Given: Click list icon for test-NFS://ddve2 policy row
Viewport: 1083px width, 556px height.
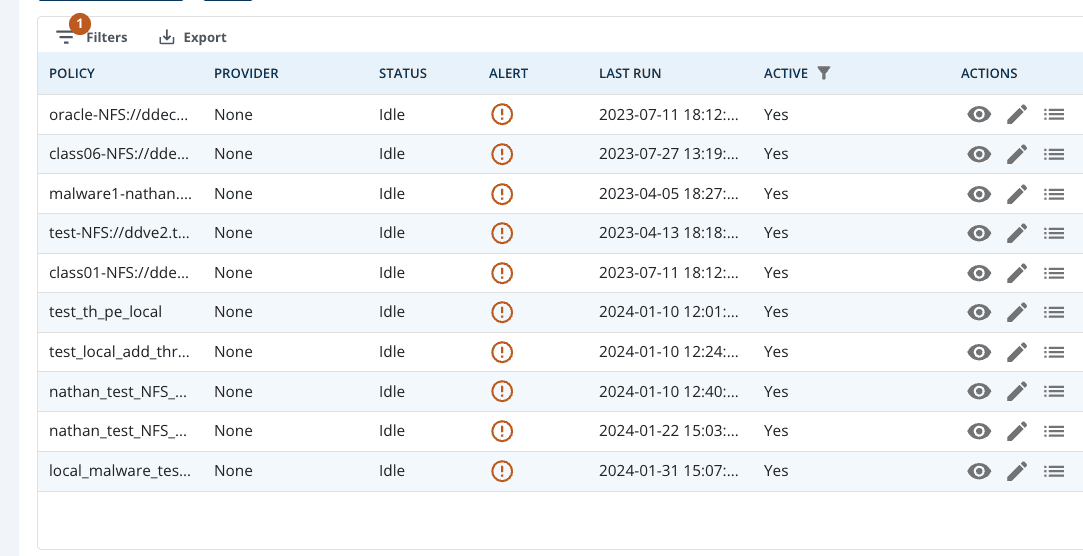Looking at the screenshot, I should (1053, 233).
